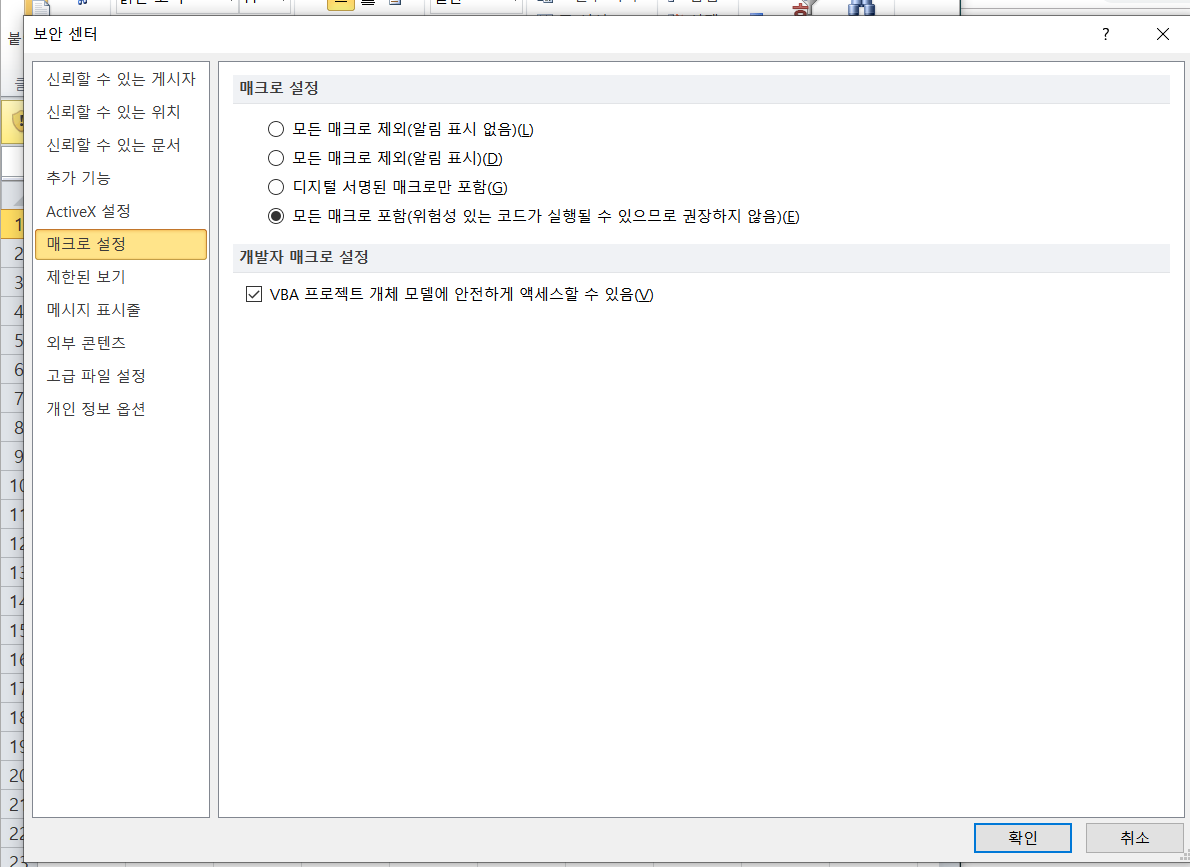Choose 모든 매크로 제외(알림 표시 없음) option
The image size is (1190, 867).
click(276, 129)
